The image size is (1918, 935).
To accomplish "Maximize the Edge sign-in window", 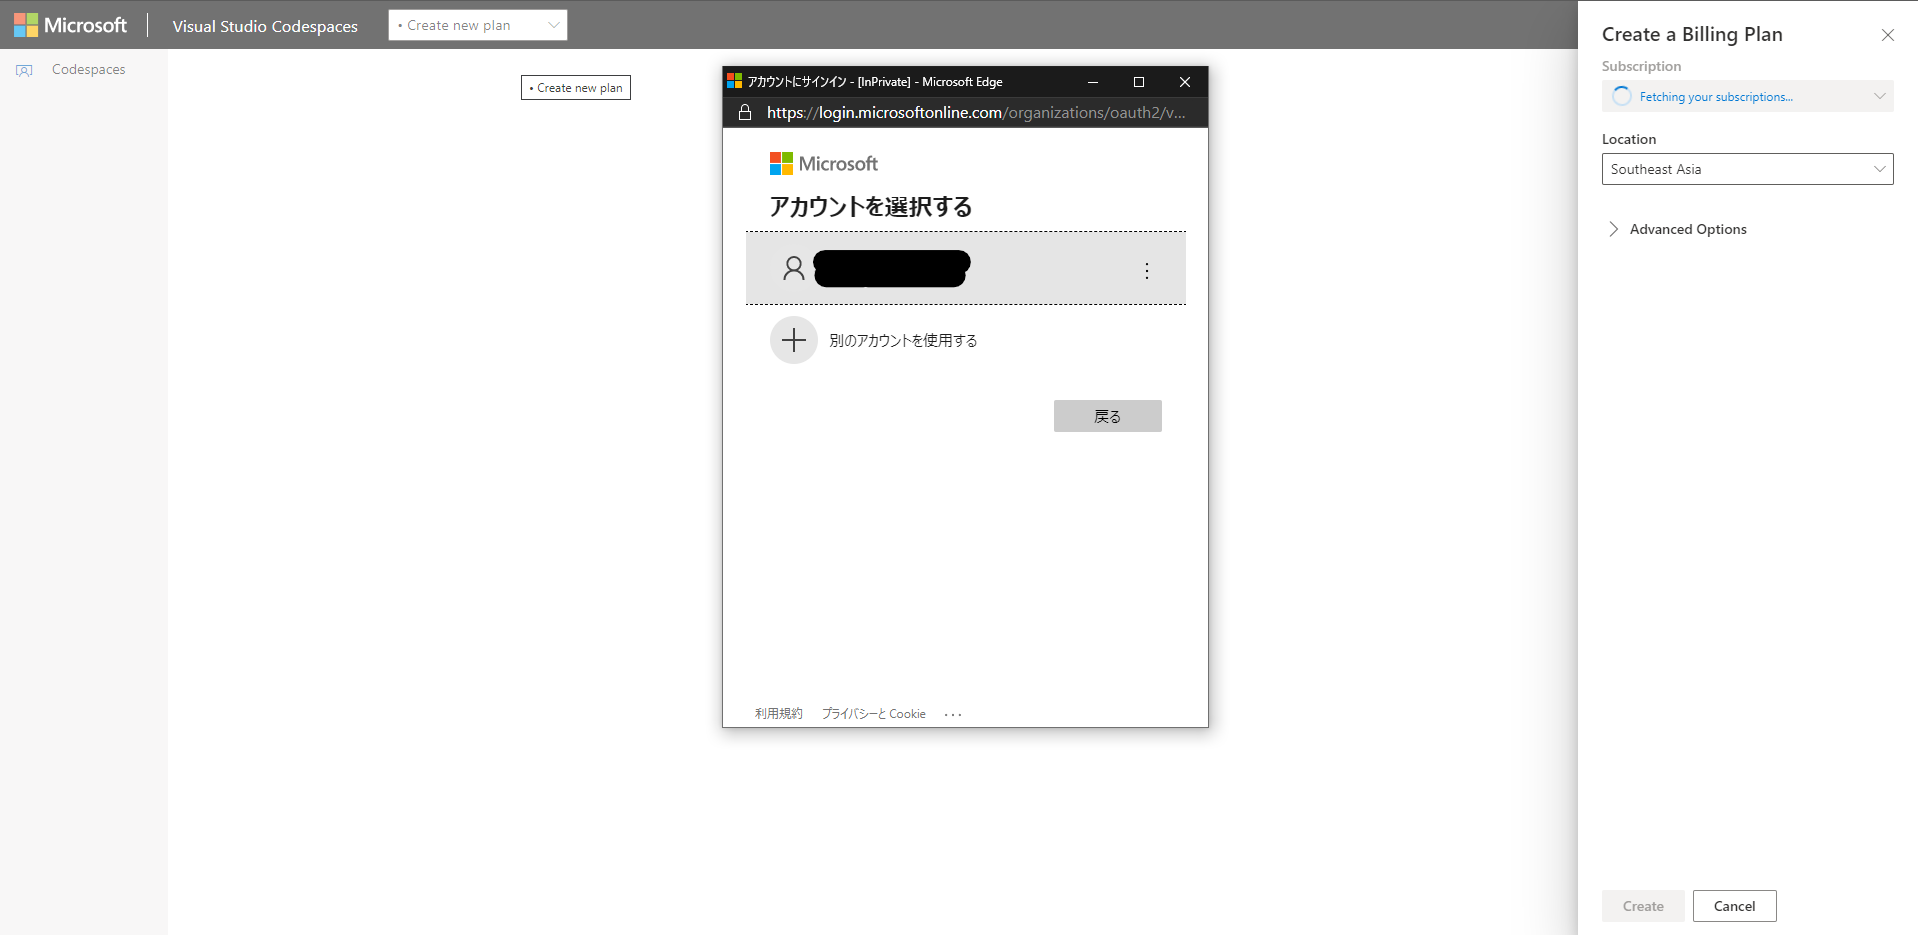I will point(1139,82).
